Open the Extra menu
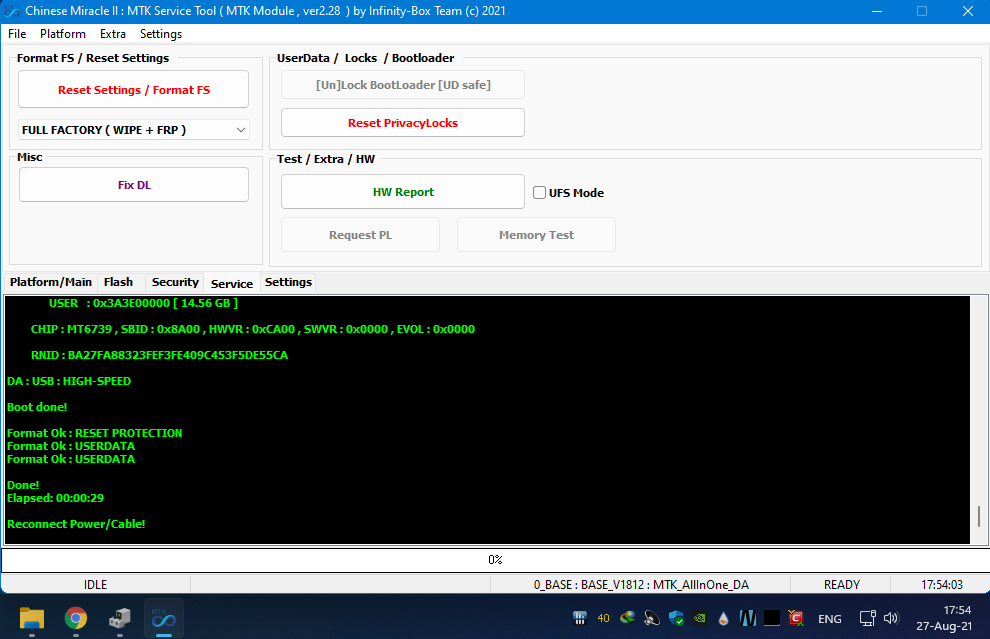This screenshot has width=990, height=639. point(113,34)
